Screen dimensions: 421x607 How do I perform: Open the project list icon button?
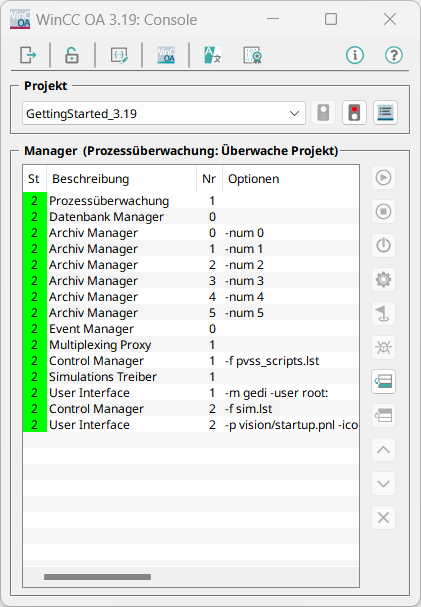(385, 113)
